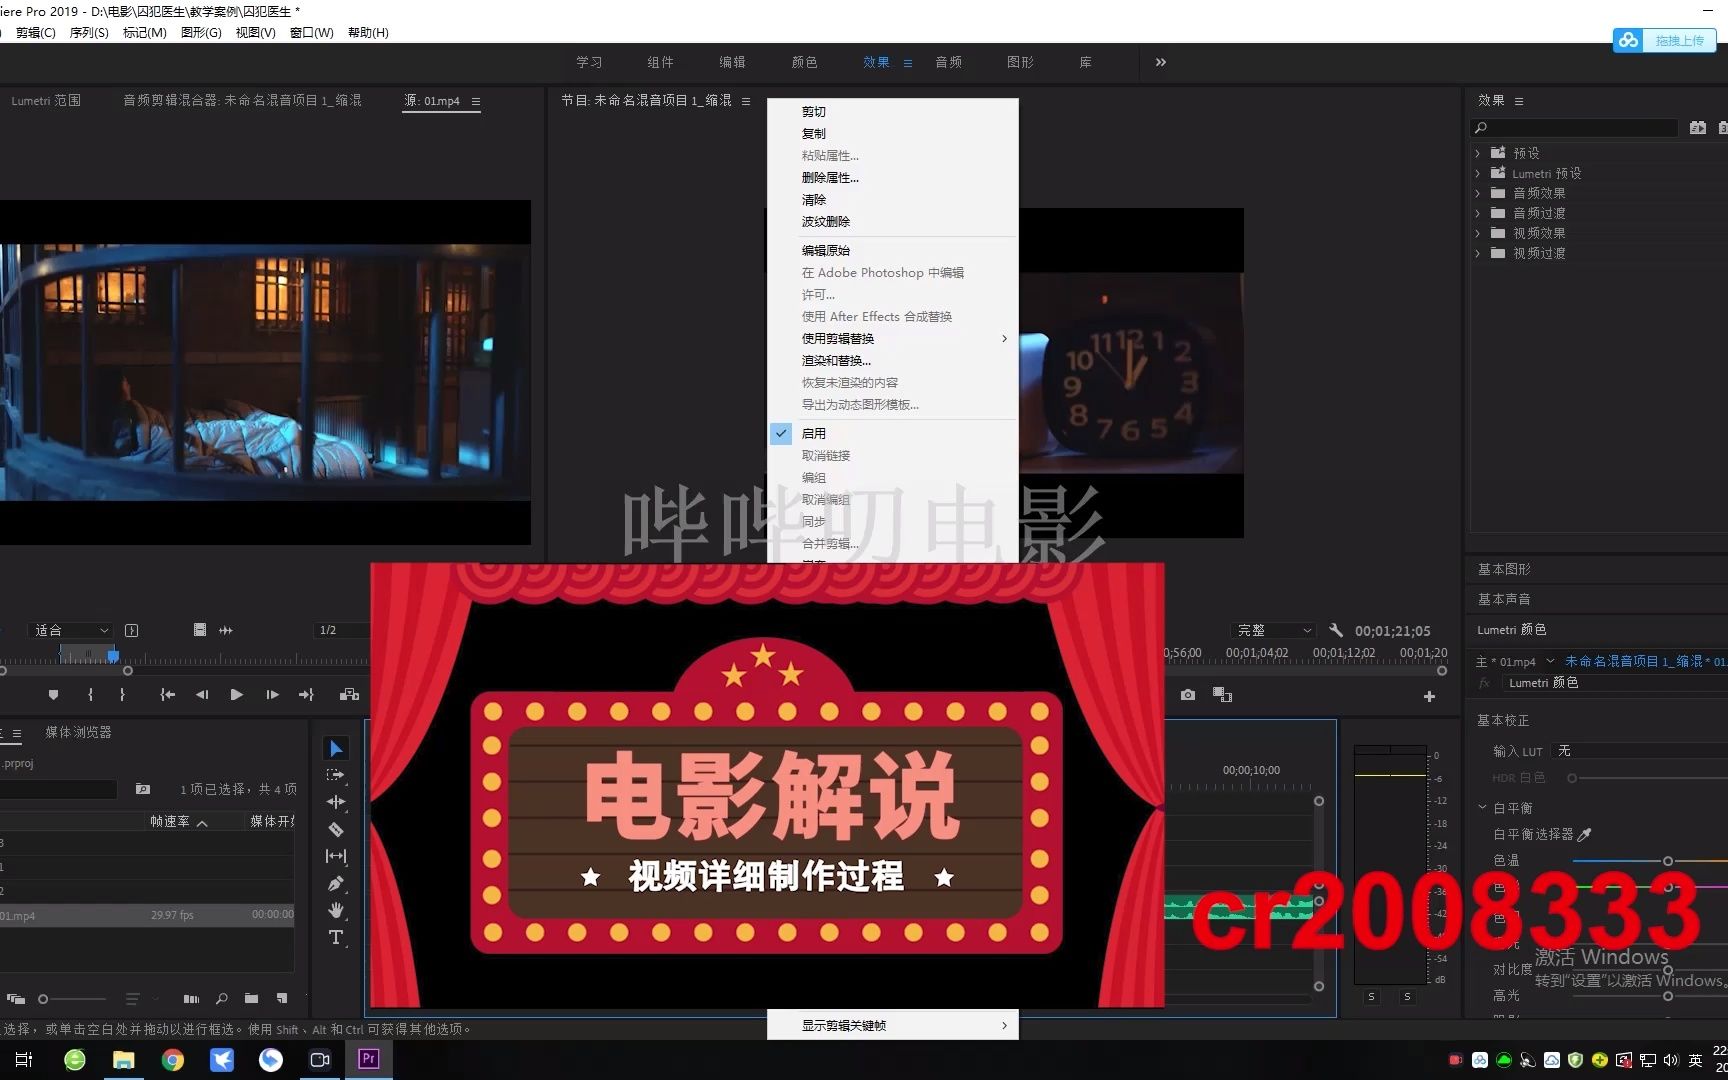Image resolution: width=1728 pixels, height=1080 pixels.
Task: Click Go to Out point button
Action: click(x=306, y=694)
